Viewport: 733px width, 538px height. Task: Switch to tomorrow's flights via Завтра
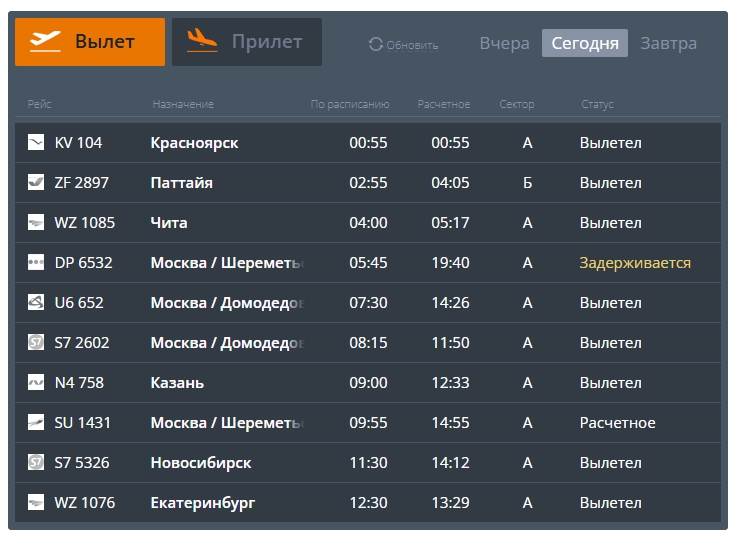click(x=668, y=43)
